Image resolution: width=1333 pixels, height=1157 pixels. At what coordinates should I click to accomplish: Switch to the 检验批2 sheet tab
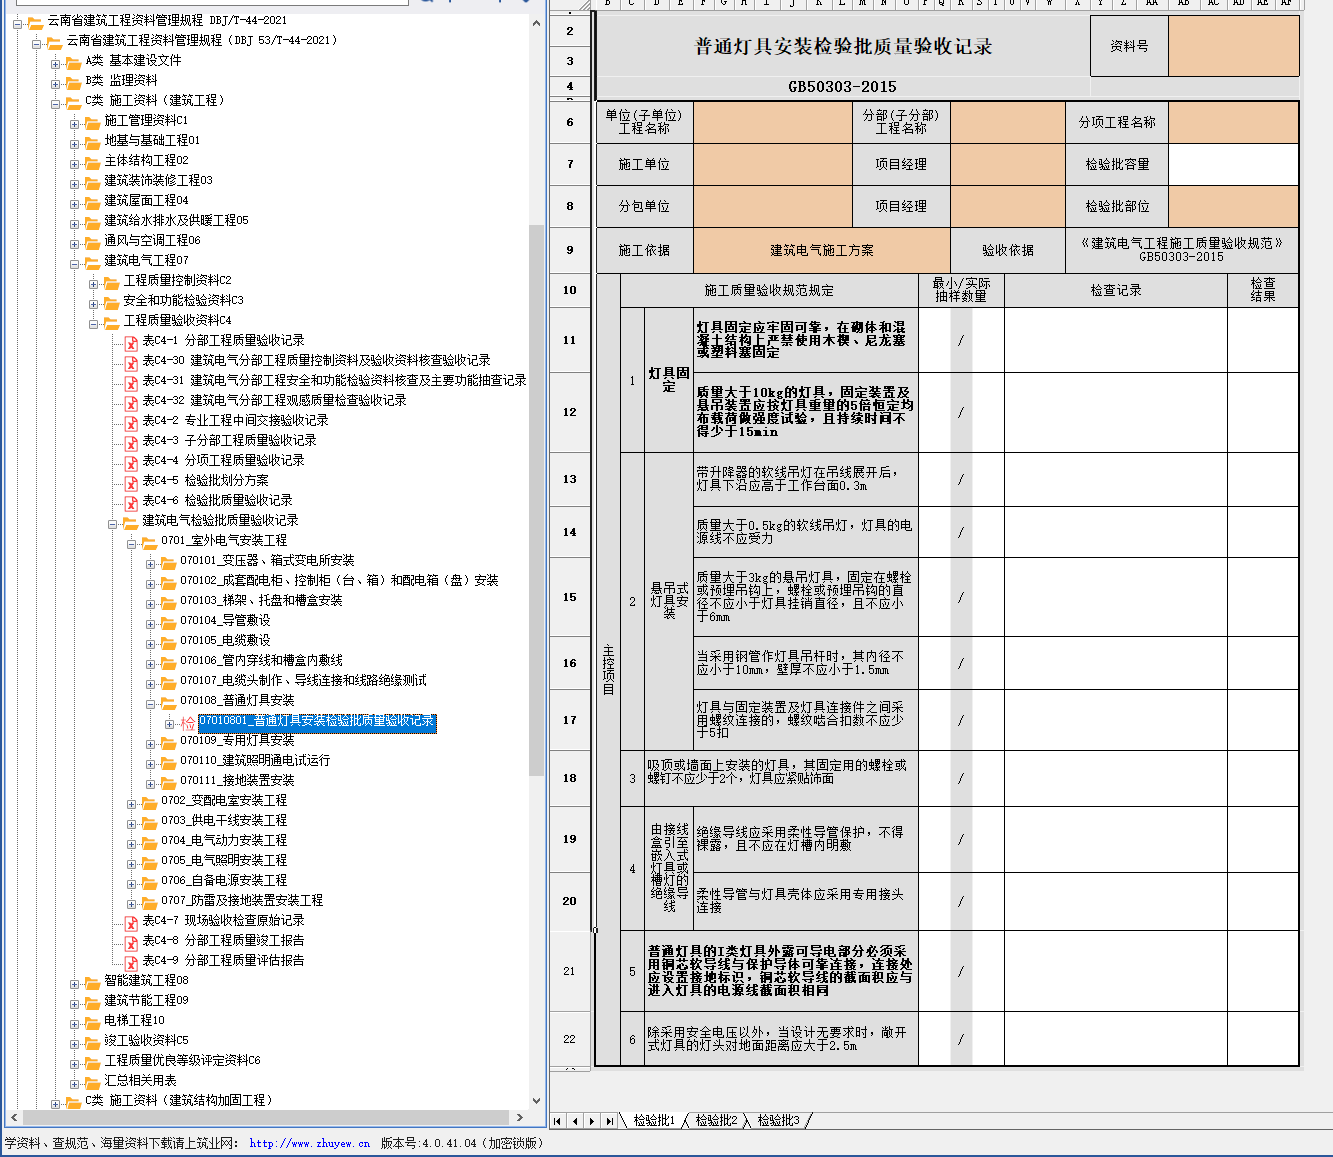[x=716, y=1121]
